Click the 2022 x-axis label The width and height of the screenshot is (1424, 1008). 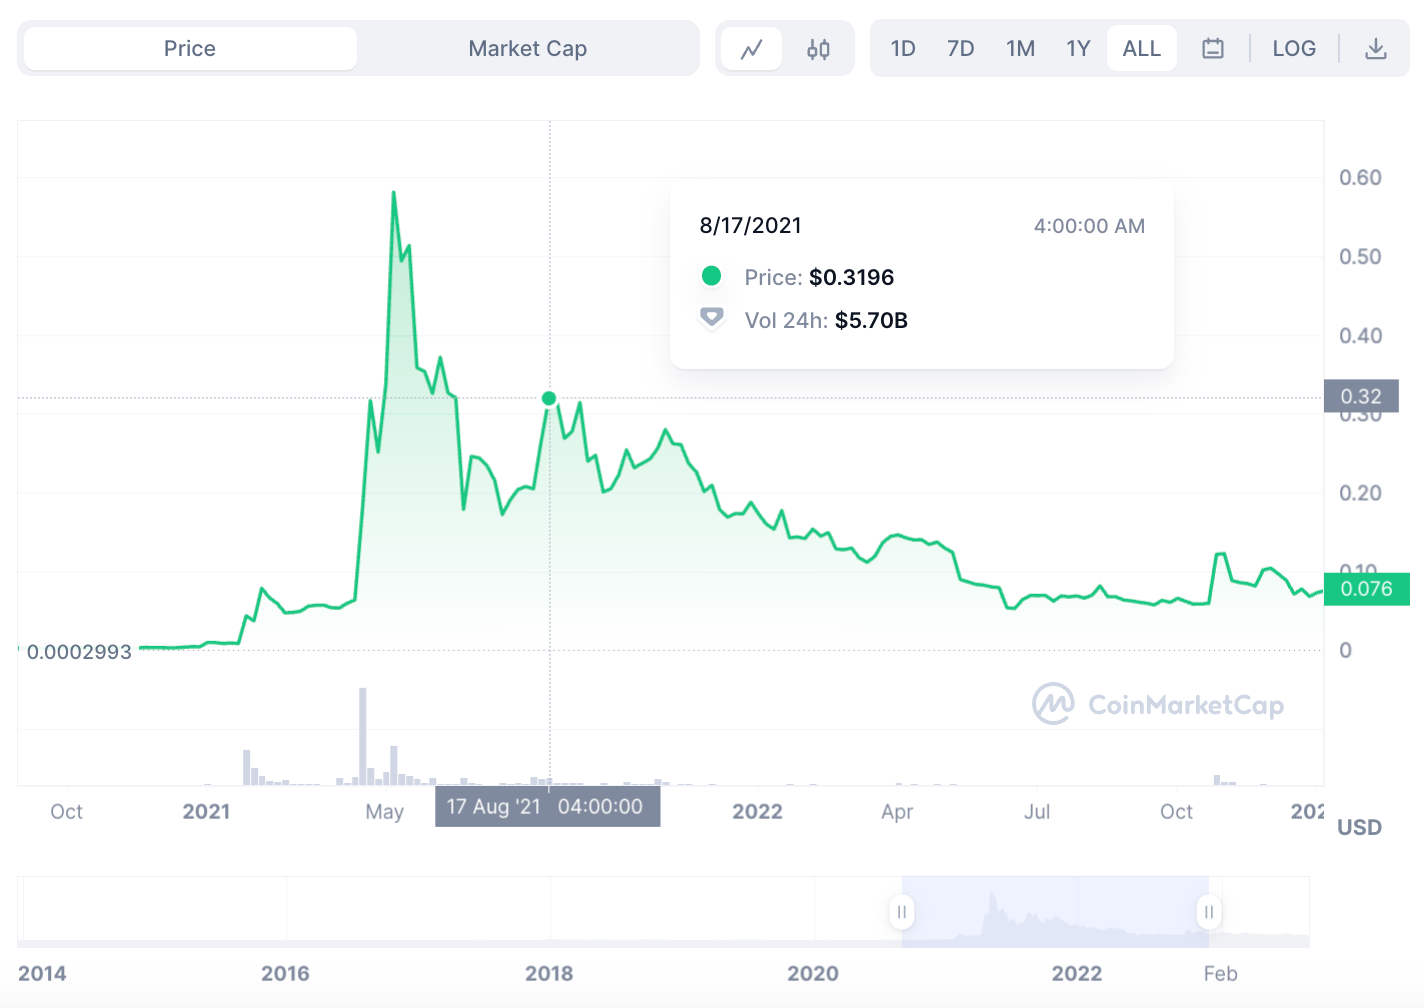(757, 812)
